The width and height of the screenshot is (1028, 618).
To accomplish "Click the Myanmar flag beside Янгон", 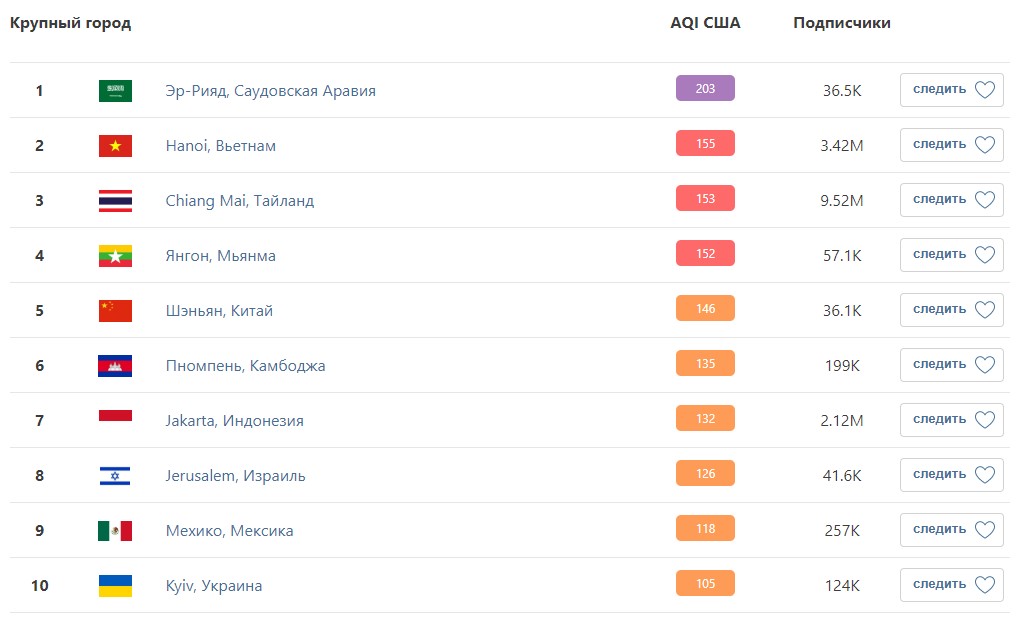I will pos(115,256).
